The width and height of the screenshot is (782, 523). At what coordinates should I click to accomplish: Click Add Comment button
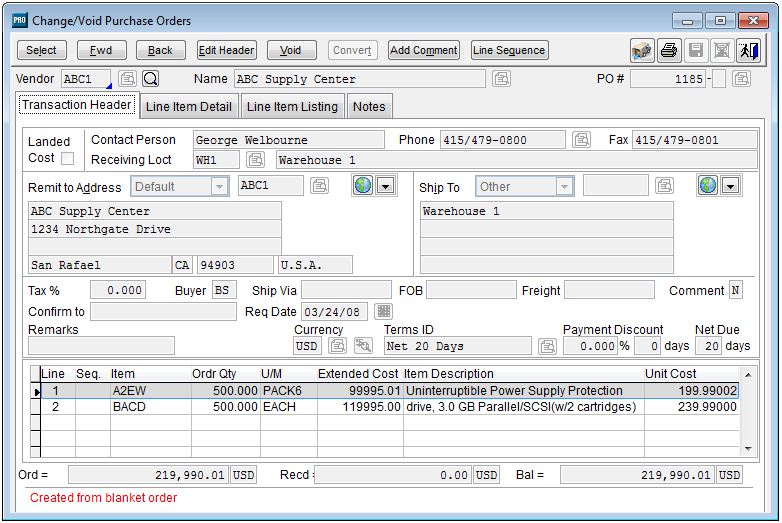tap(424, 50)
